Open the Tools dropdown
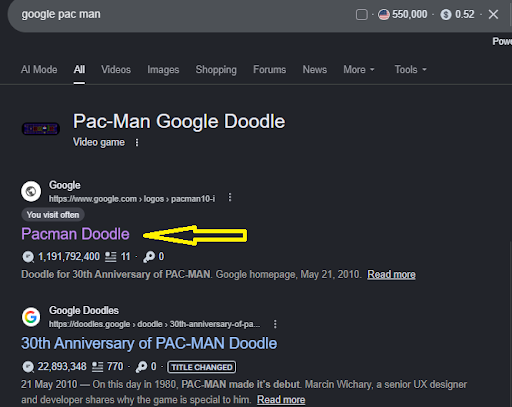The image size is (512, 407). [411, 70]
